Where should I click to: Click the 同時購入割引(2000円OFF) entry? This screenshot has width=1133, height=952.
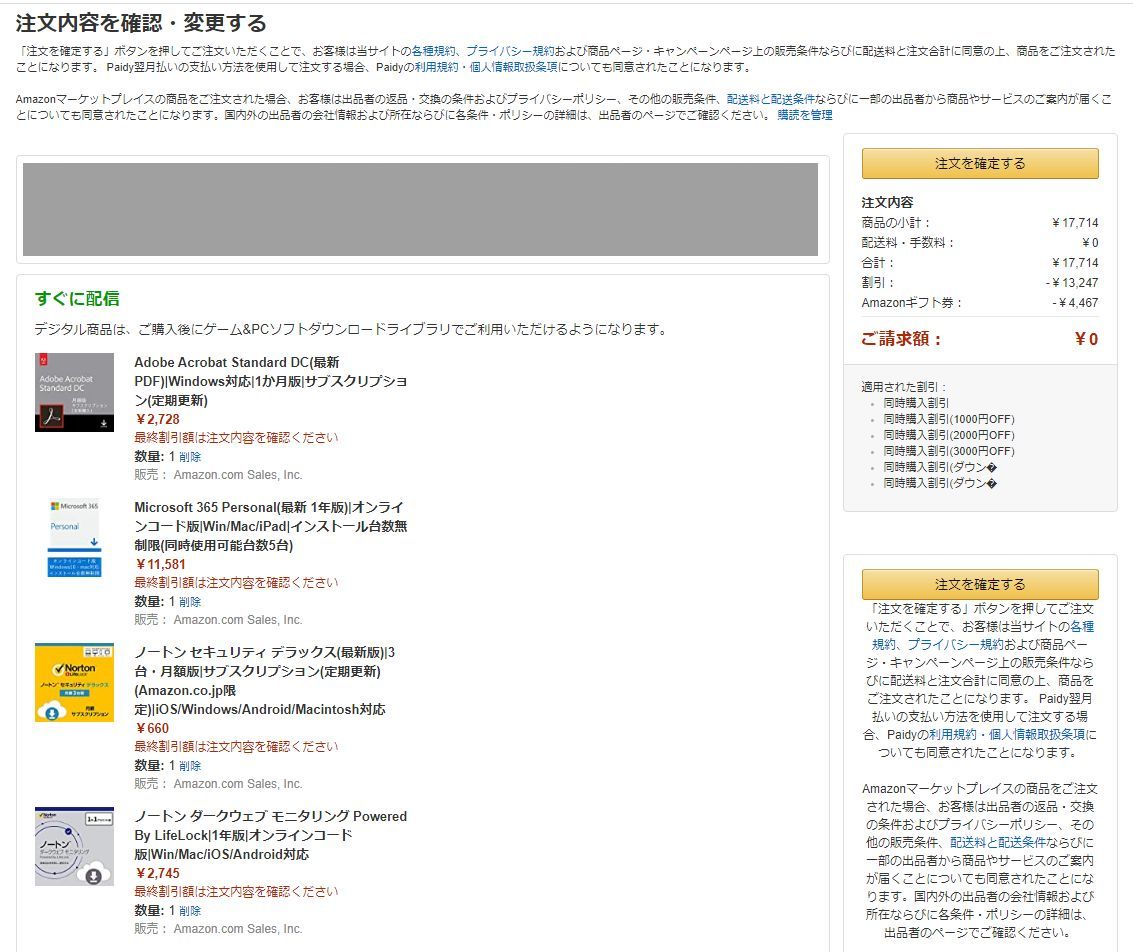point(949,435)
